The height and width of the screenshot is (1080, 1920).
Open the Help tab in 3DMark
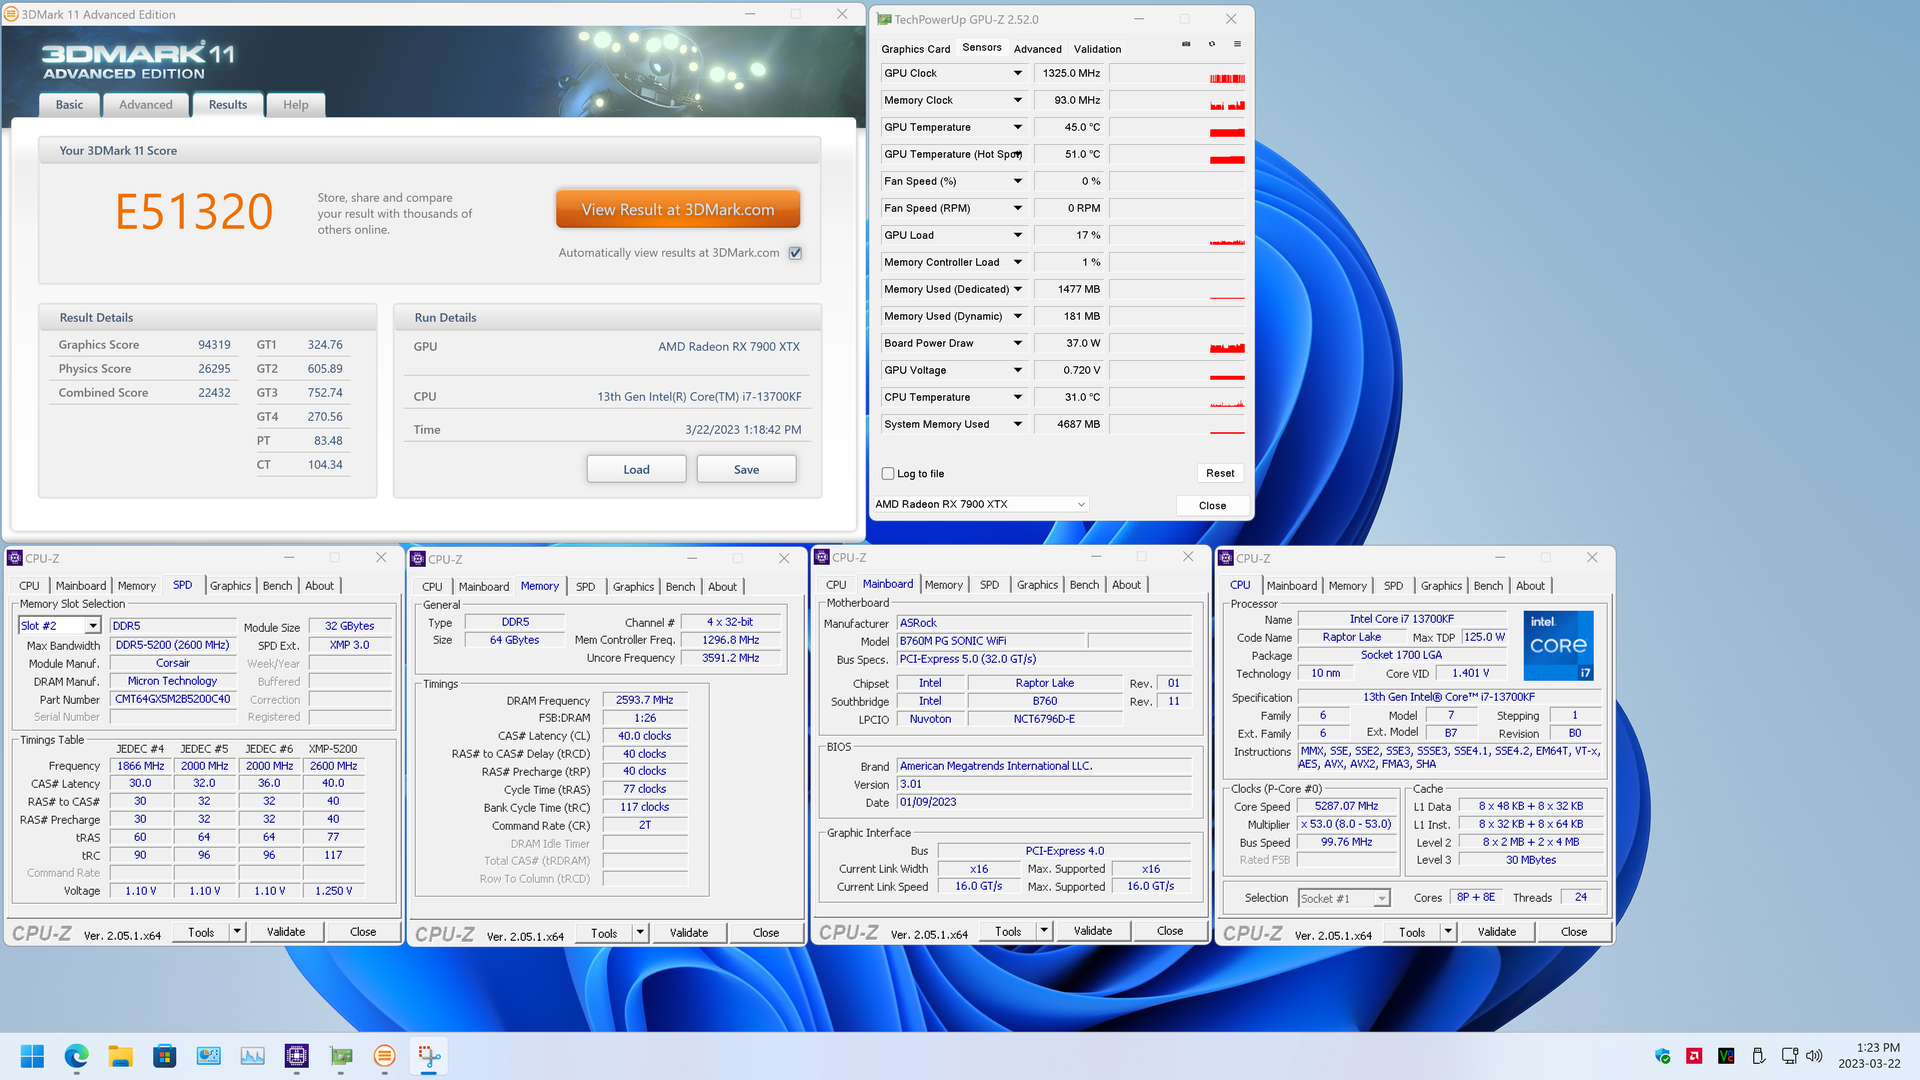pos(296,105)
